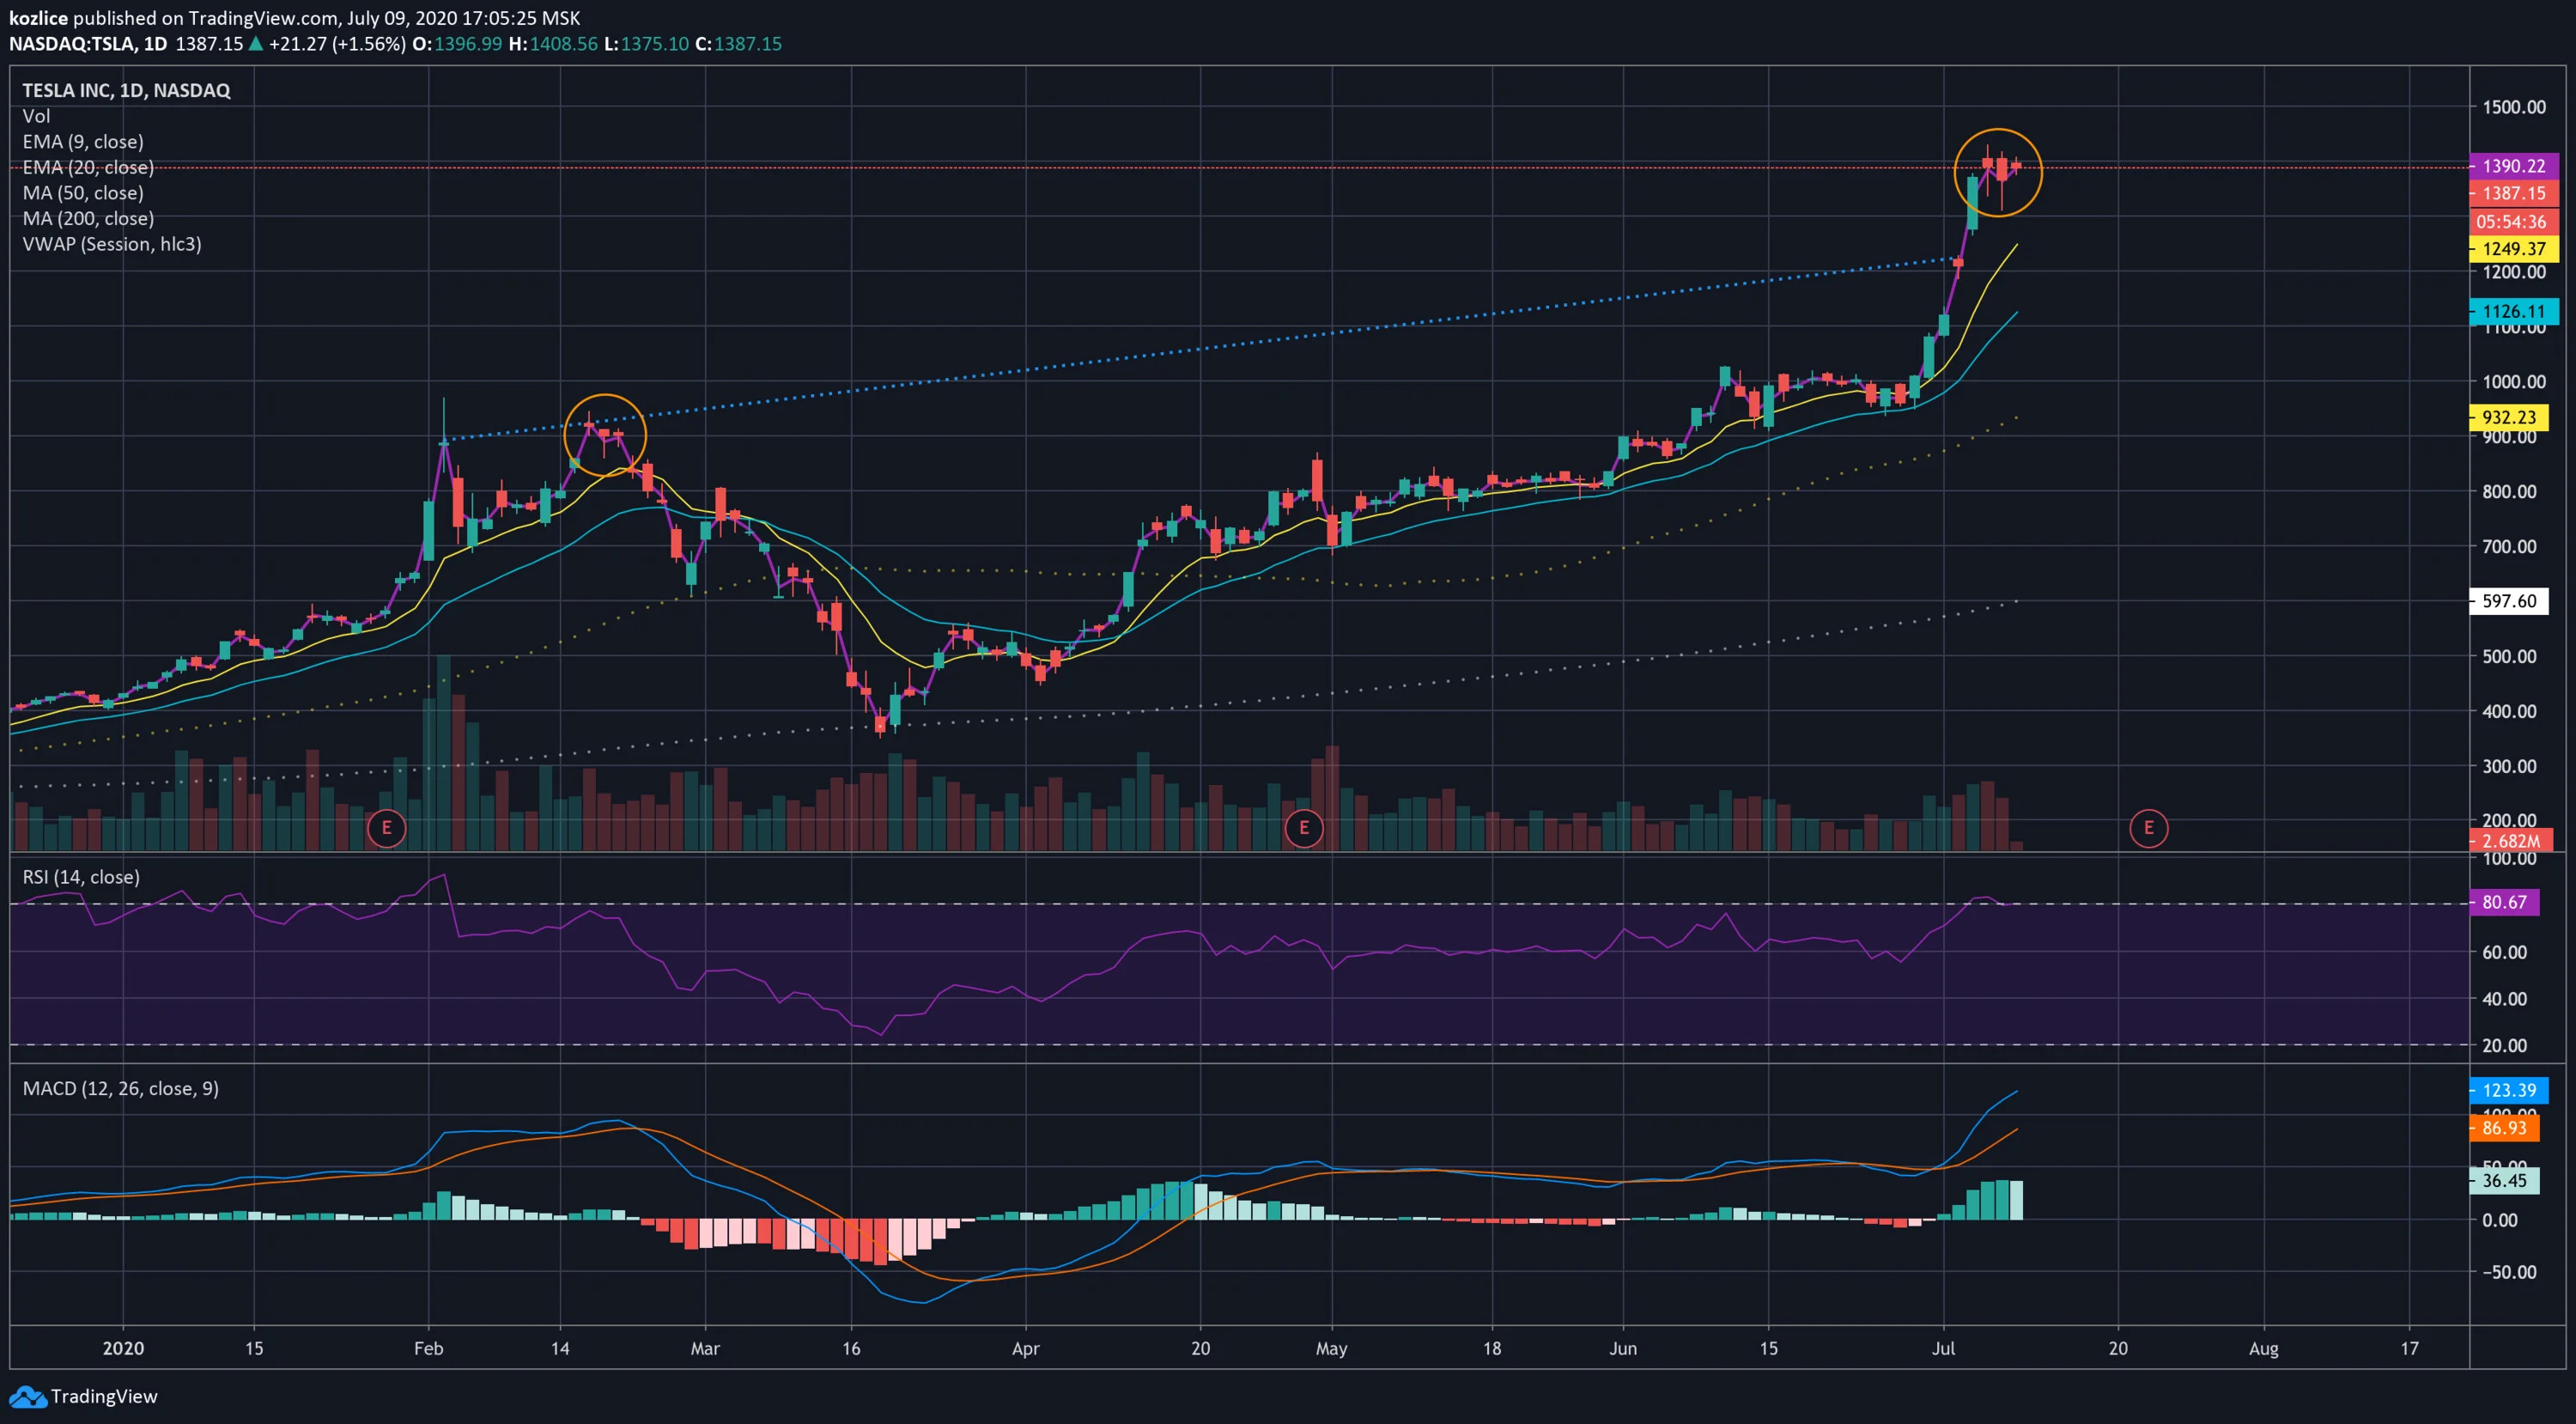The width and height of the screenshot is (2576, 1424).
Task: Click the yellow 932.23 MA value label
Action: (x=2509, y=417)
